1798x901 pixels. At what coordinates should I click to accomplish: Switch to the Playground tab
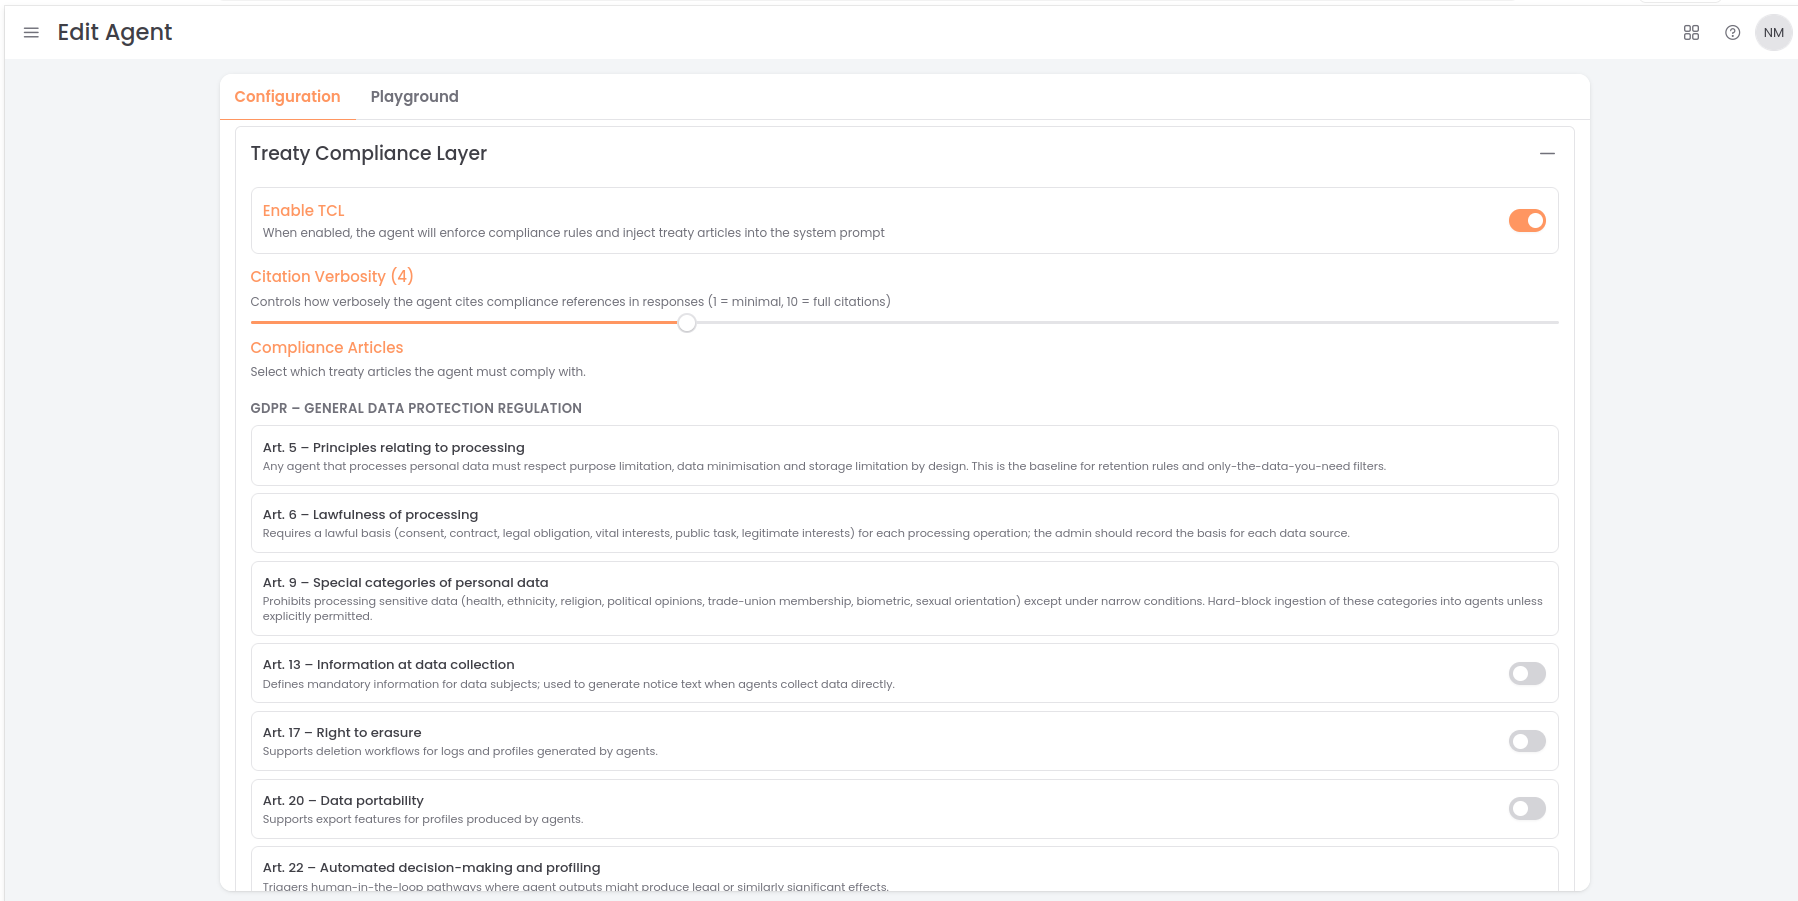pyautogui.click(x=414, y=97)
